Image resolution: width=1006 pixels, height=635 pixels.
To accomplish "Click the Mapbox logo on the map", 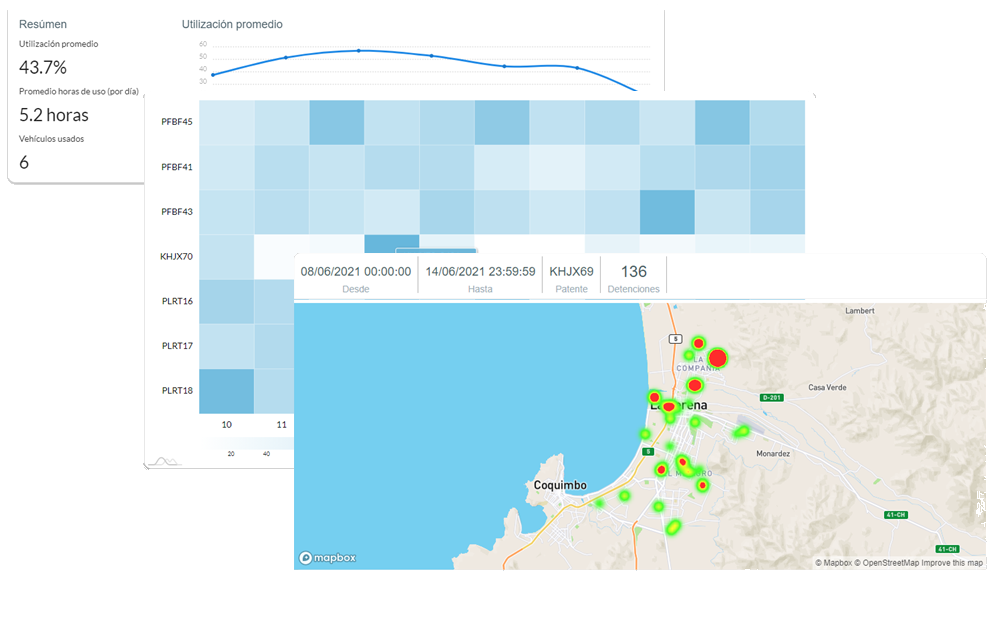I will coord(328,557).
